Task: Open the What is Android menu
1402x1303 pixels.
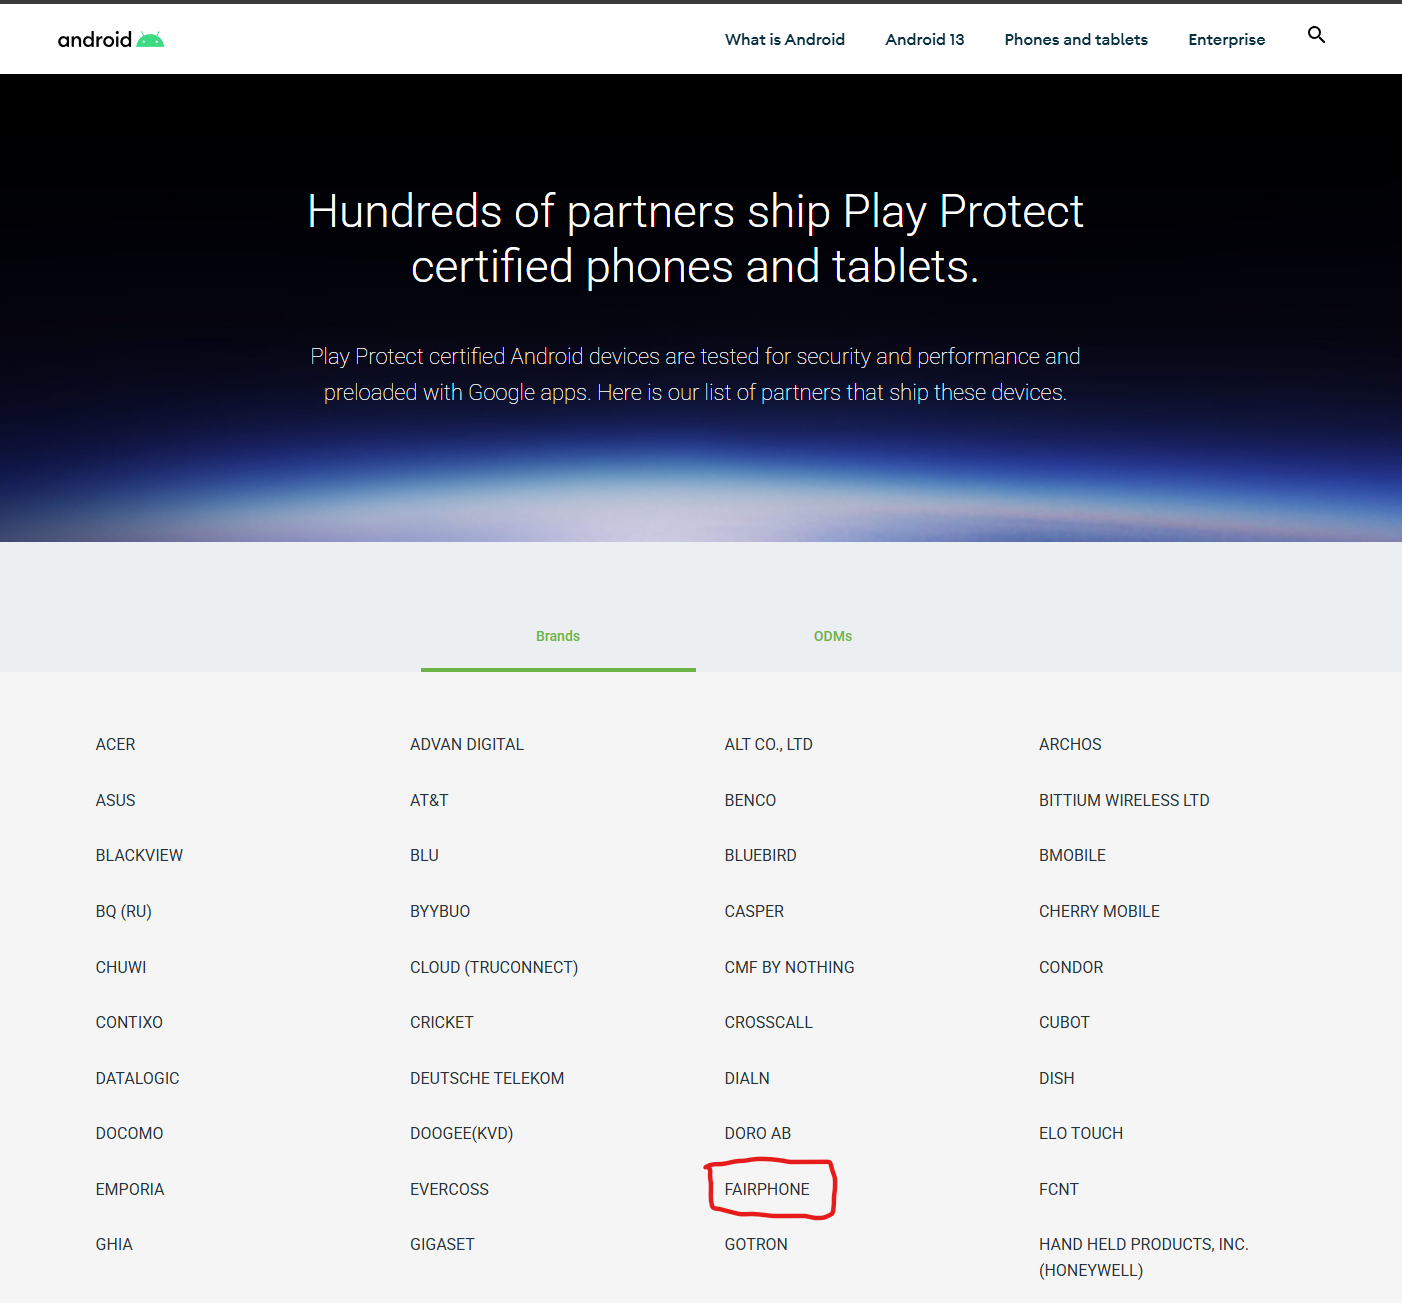Action: coord(785,39)
